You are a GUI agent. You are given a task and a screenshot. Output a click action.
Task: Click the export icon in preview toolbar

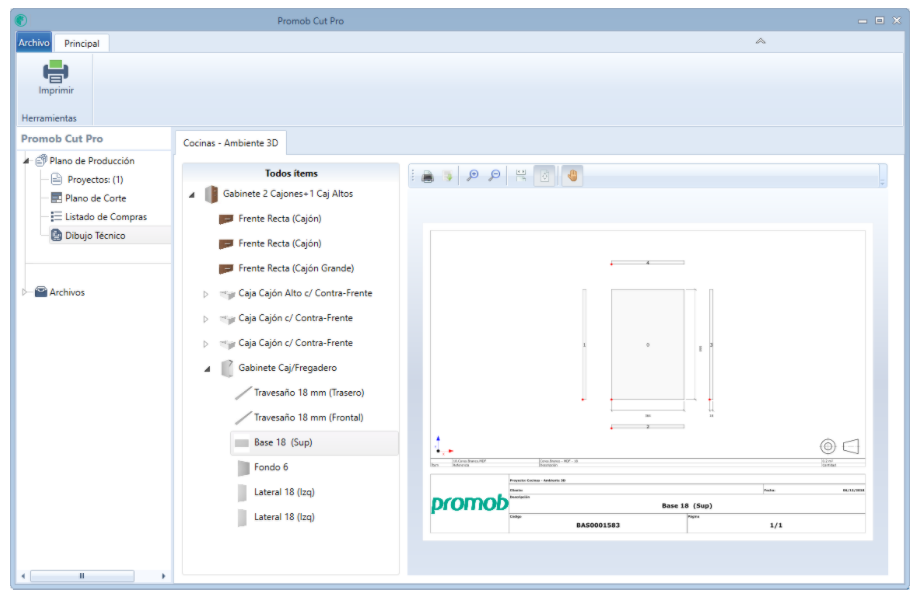pyautogui.click(x=448, y=176)
